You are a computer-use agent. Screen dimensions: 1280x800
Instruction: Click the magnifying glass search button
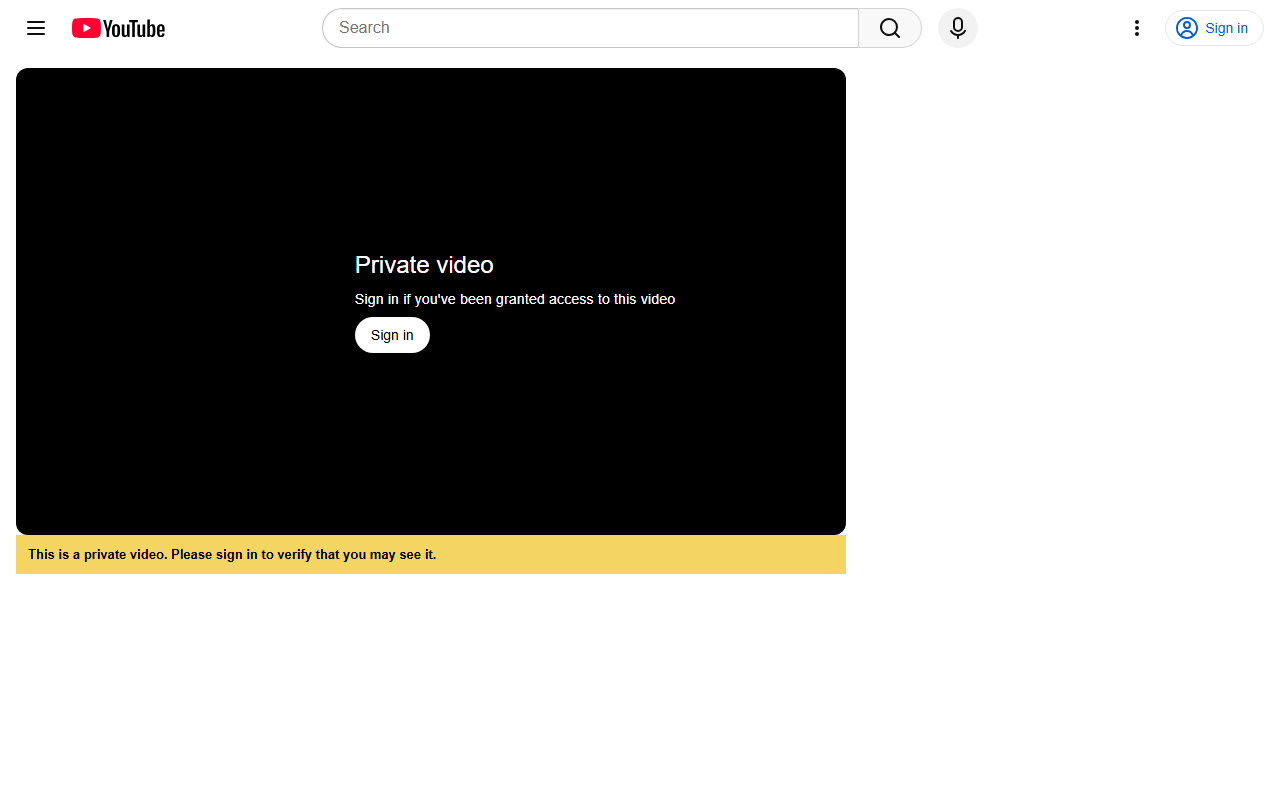click(x=890, y=28)
